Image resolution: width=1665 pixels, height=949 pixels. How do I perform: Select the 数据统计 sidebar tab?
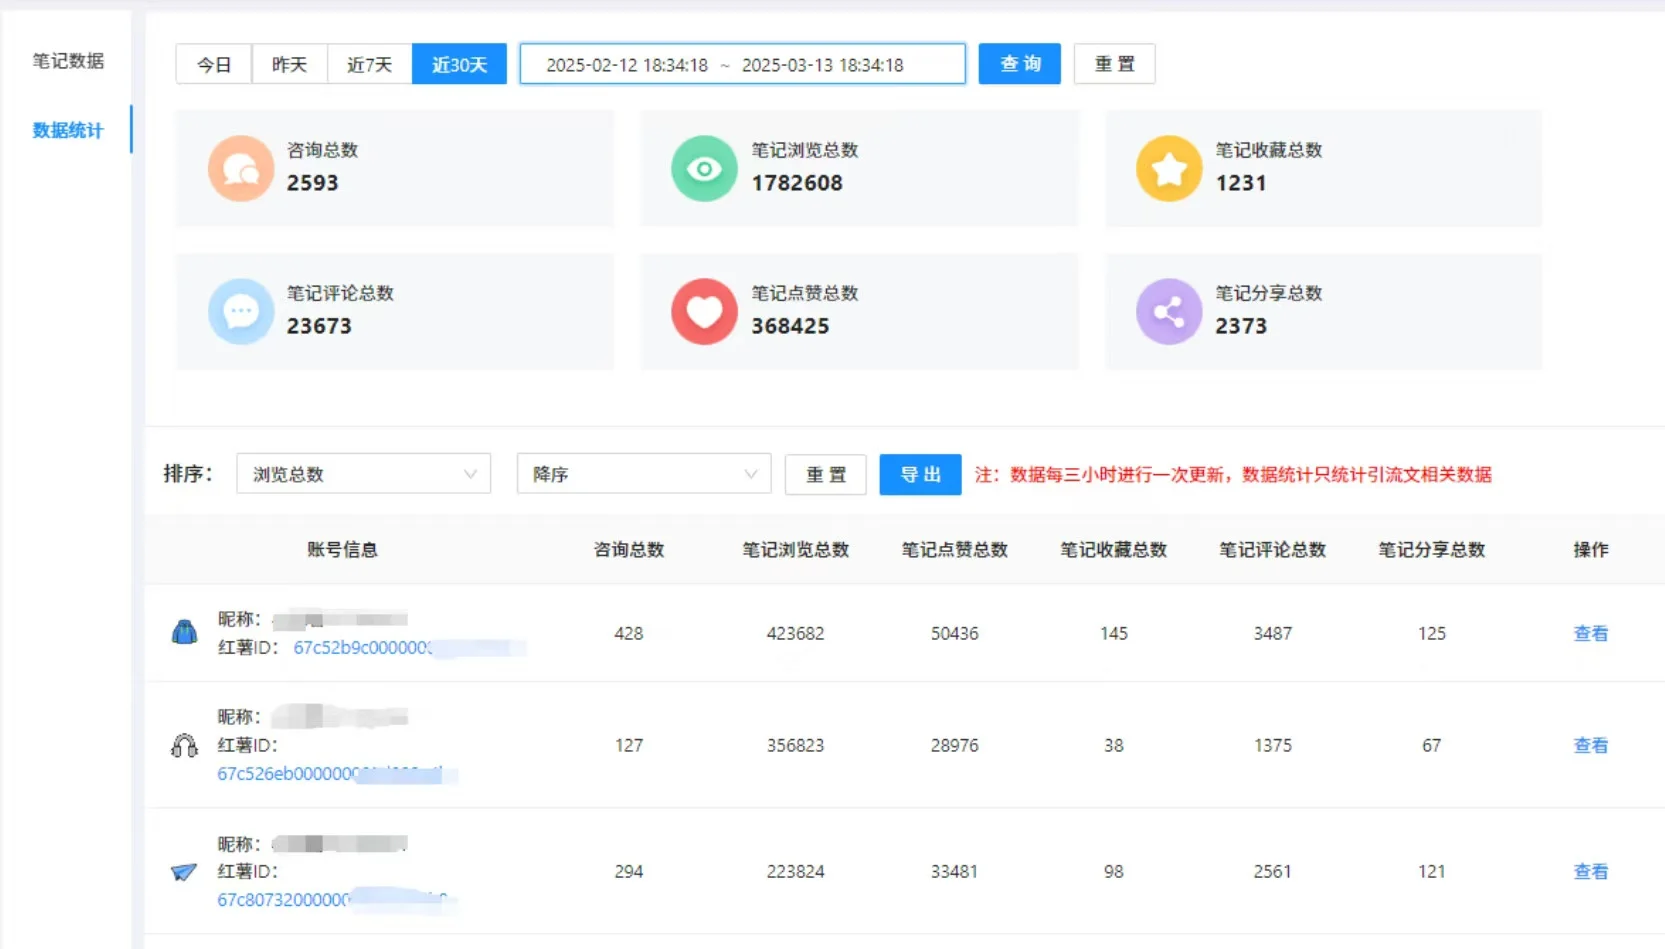pyautogui.click(x=67, y=130)
